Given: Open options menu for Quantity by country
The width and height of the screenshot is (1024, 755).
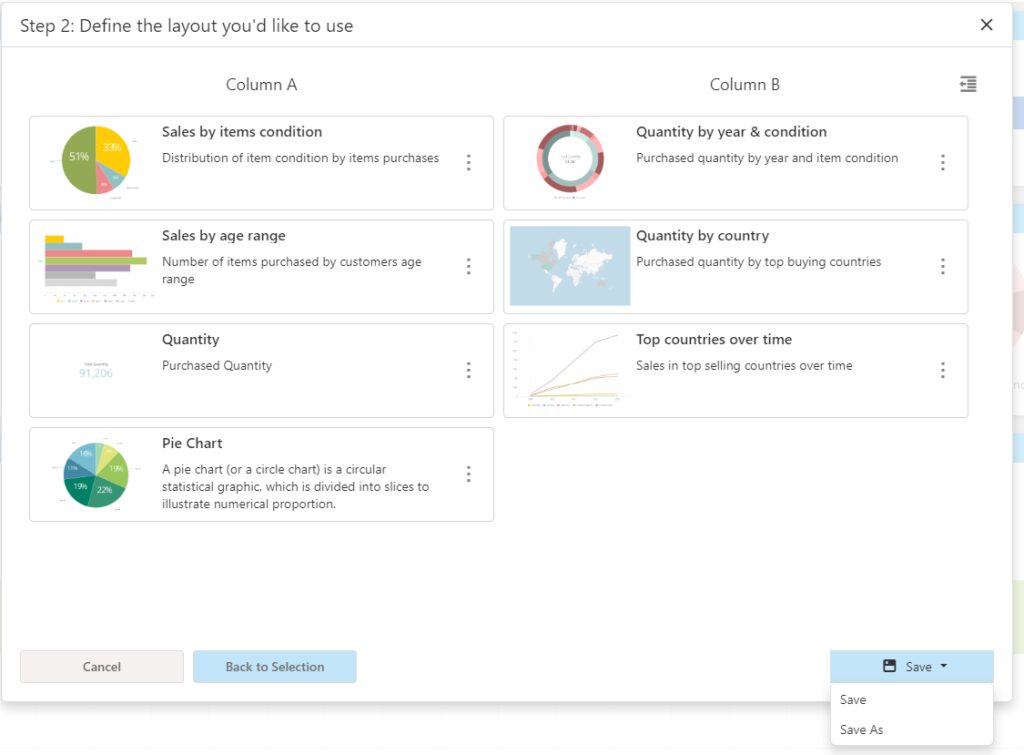Looking at the screenshot, I should pyautogui.click(x=943, y=266).
